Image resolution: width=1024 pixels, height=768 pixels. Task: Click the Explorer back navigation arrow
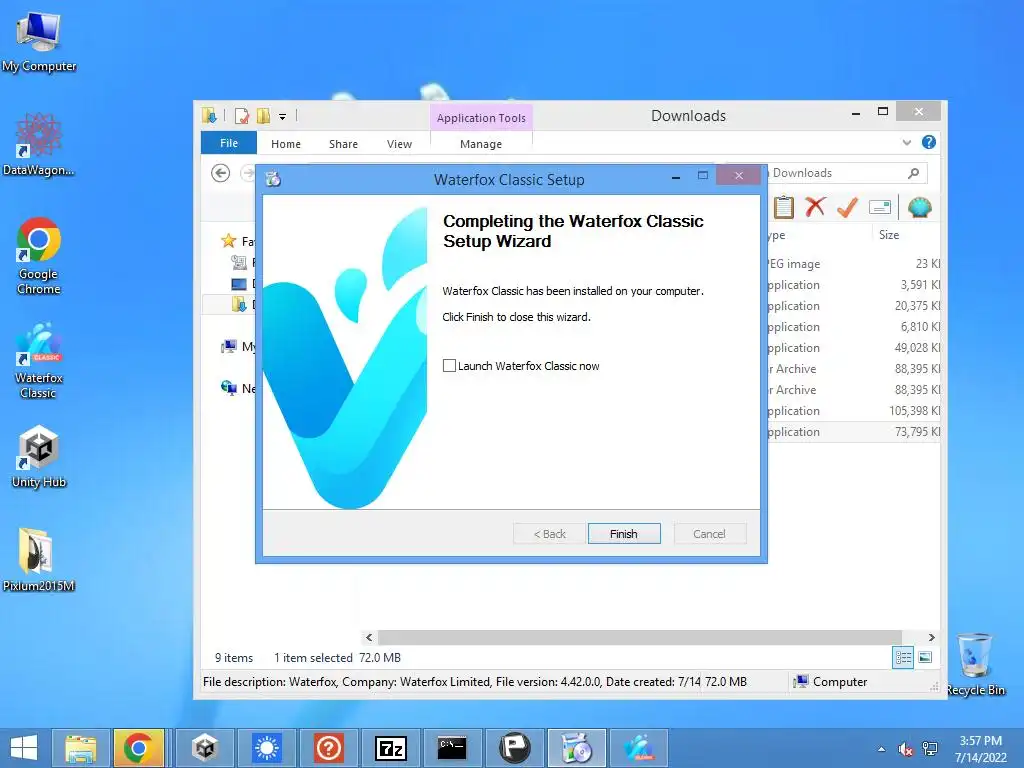point(221,173)
